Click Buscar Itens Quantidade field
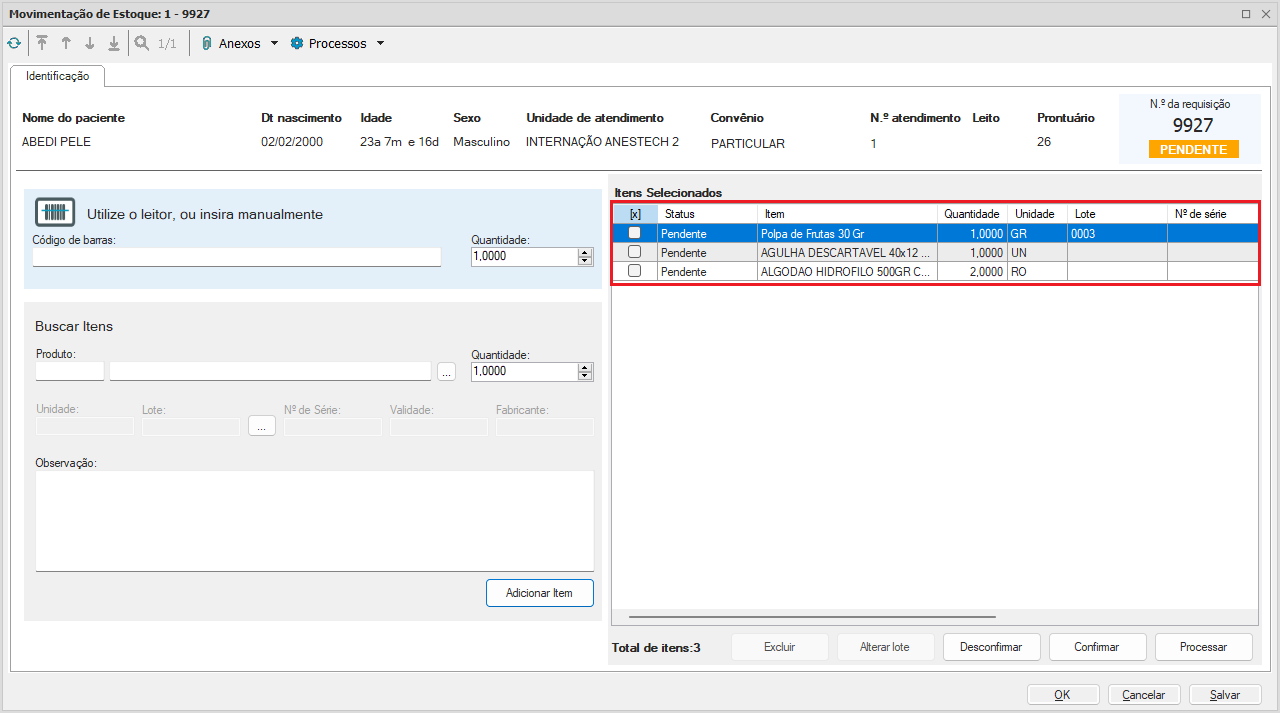The height and width of the screenshot is (713, 1280). pyautogui.click(x=525, y=371)
